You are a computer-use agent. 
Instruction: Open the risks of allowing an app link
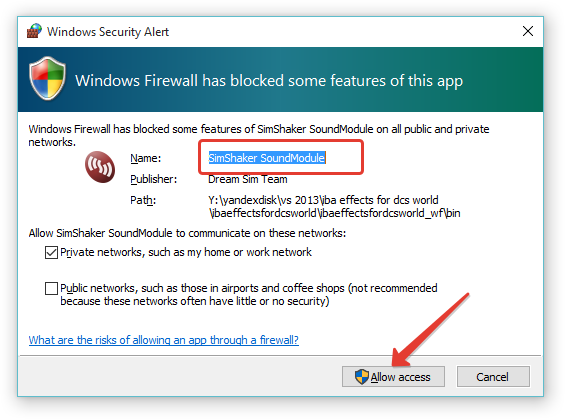pyautogui.click(x=164, y=340)
